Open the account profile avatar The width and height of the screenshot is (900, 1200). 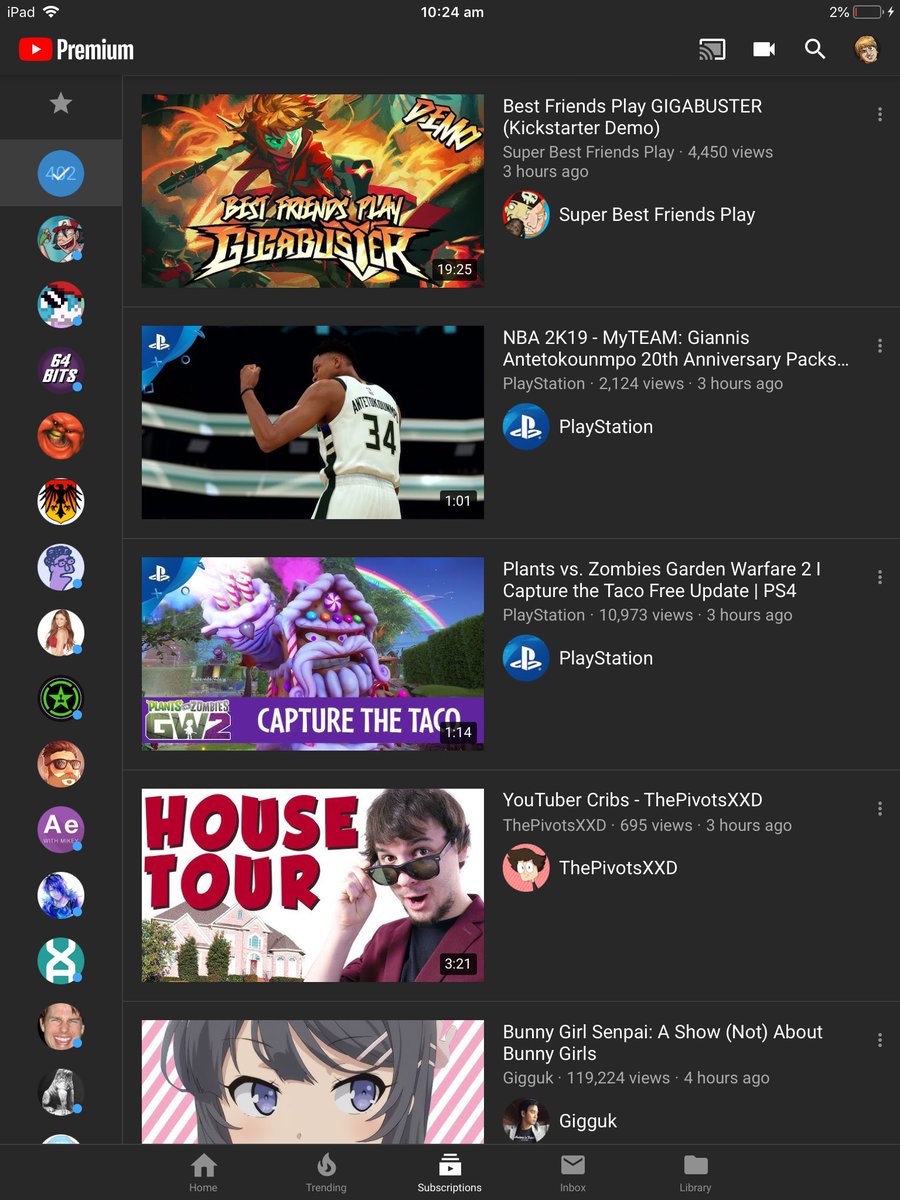tap(867, 49)
